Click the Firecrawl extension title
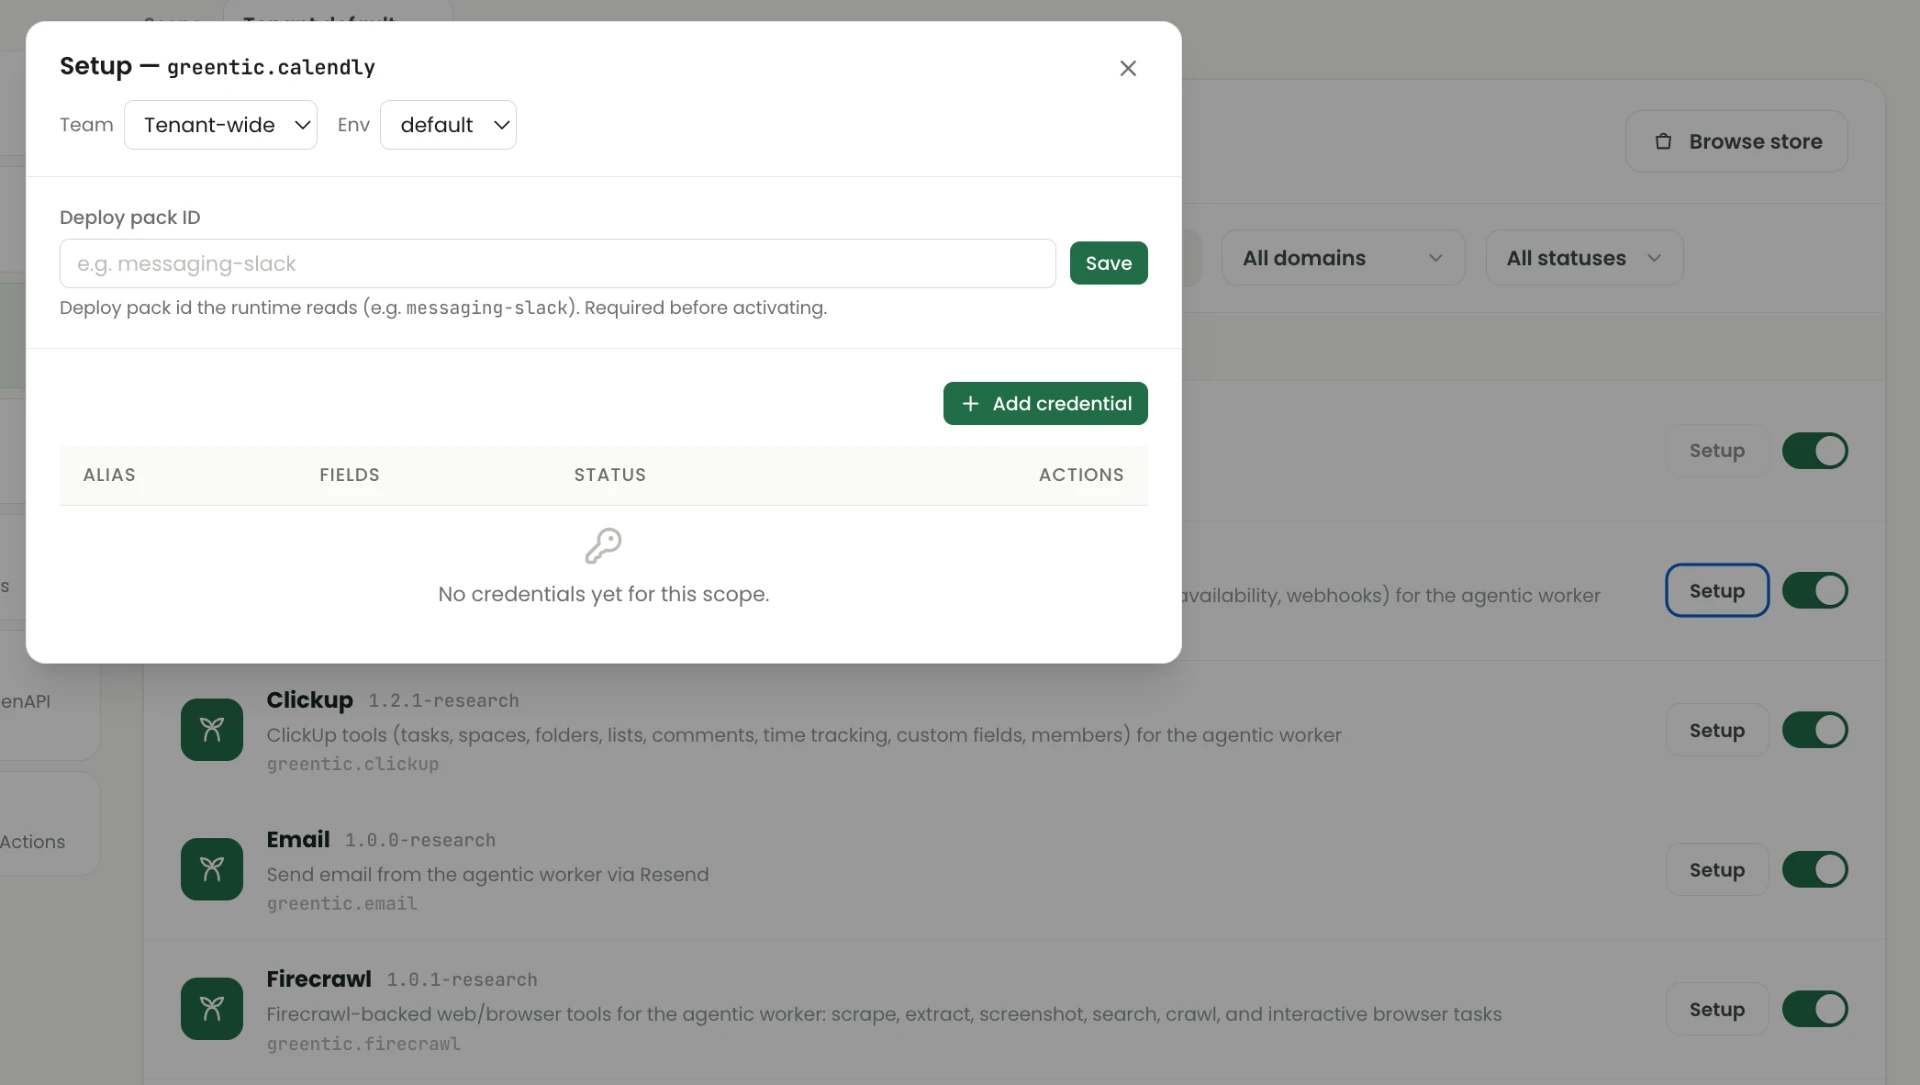Image resolution: width=1920 pixels, height=1085 pixels. (x=319, y=979)
